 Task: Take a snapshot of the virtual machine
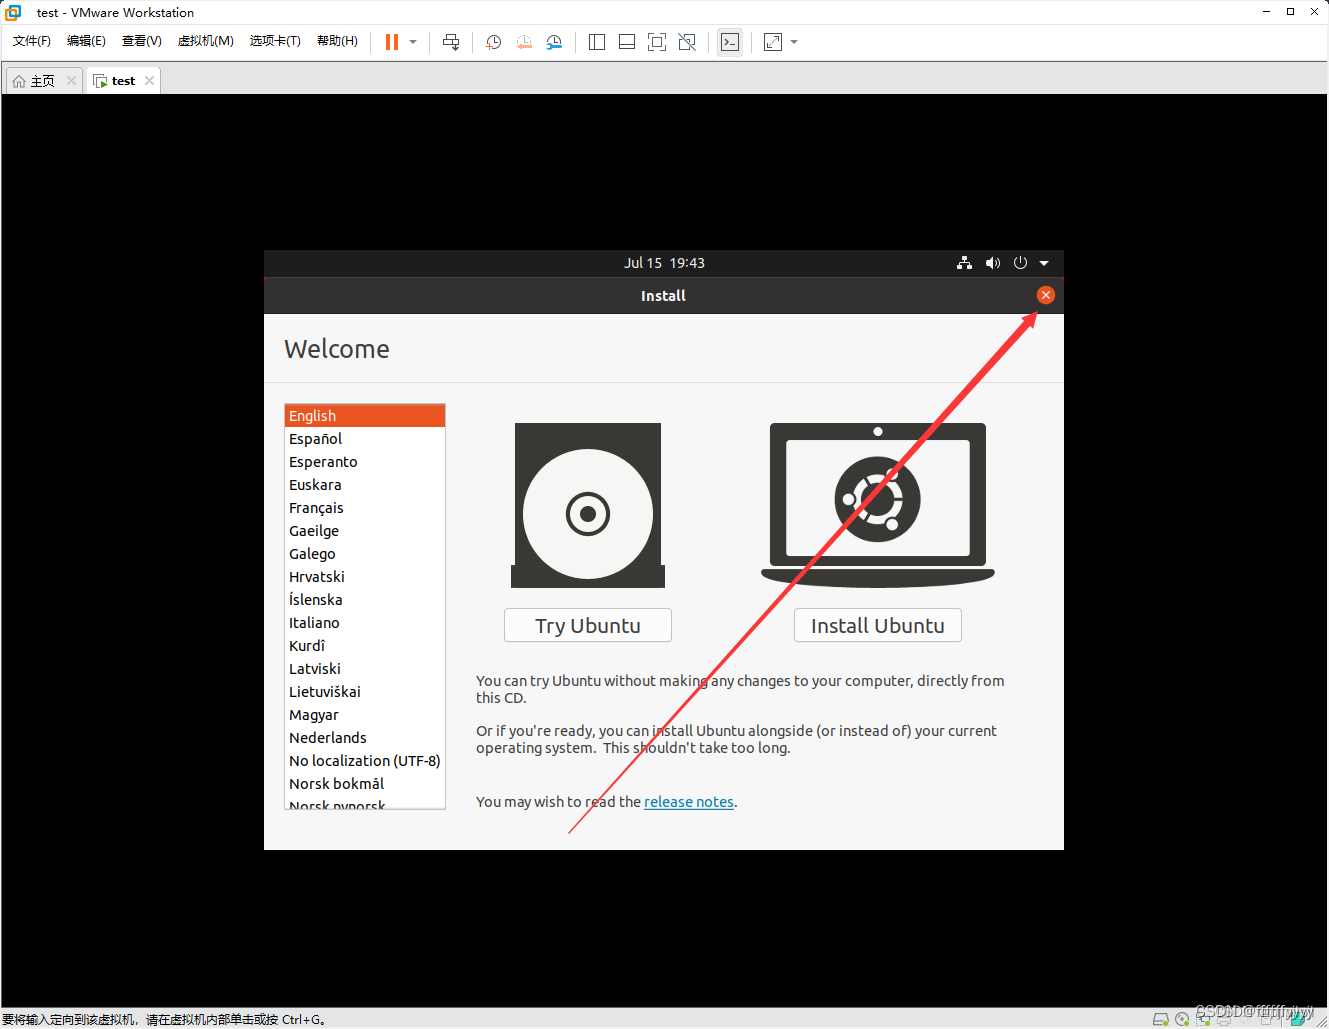[493, 42]
